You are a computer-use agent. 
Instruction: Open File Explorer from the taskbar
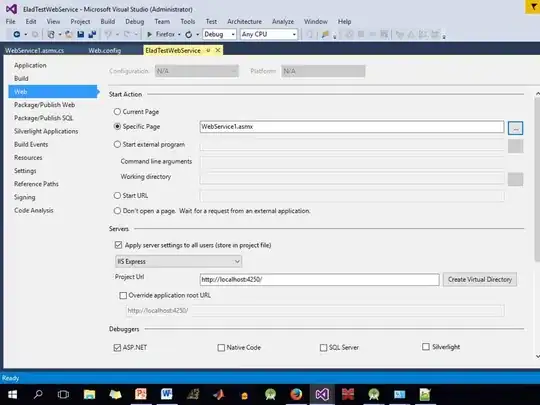click(x=89, y=394)
